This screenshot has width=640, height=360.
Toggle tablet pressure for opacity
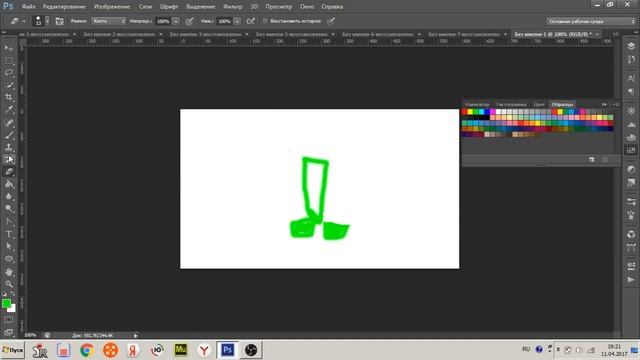tap(189, 21)
